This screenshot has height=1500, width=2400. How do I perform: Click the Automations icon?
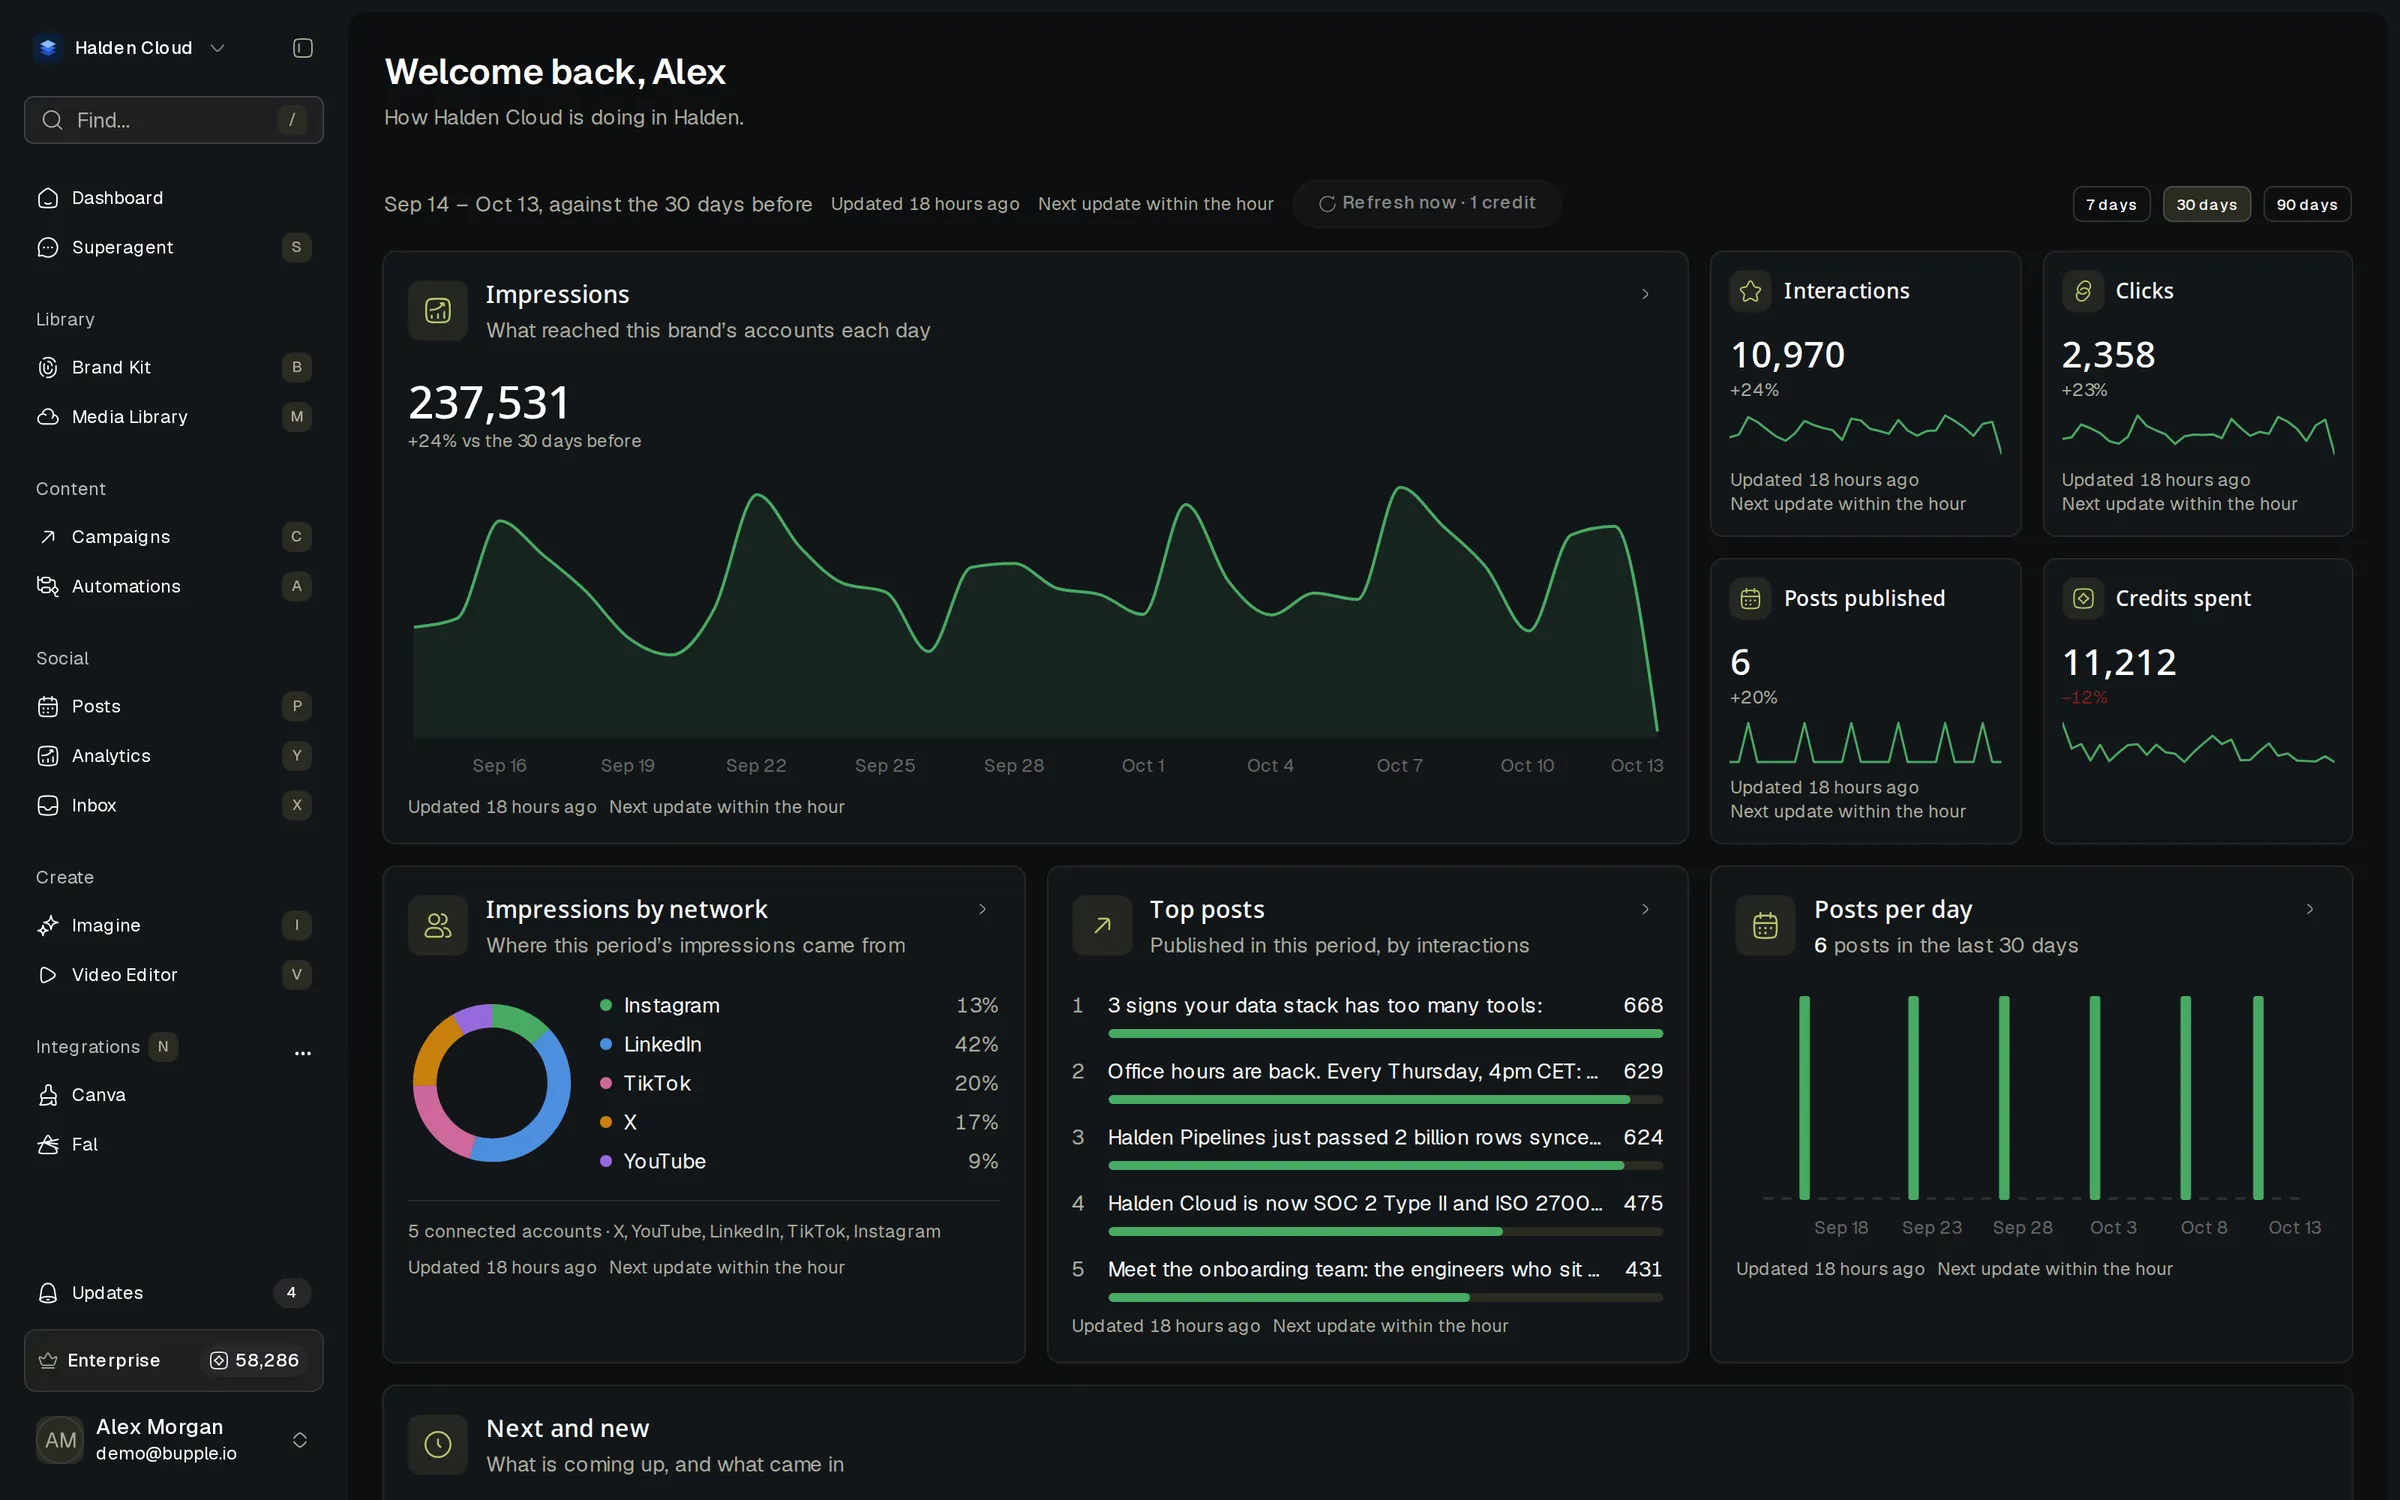[48, 586]
